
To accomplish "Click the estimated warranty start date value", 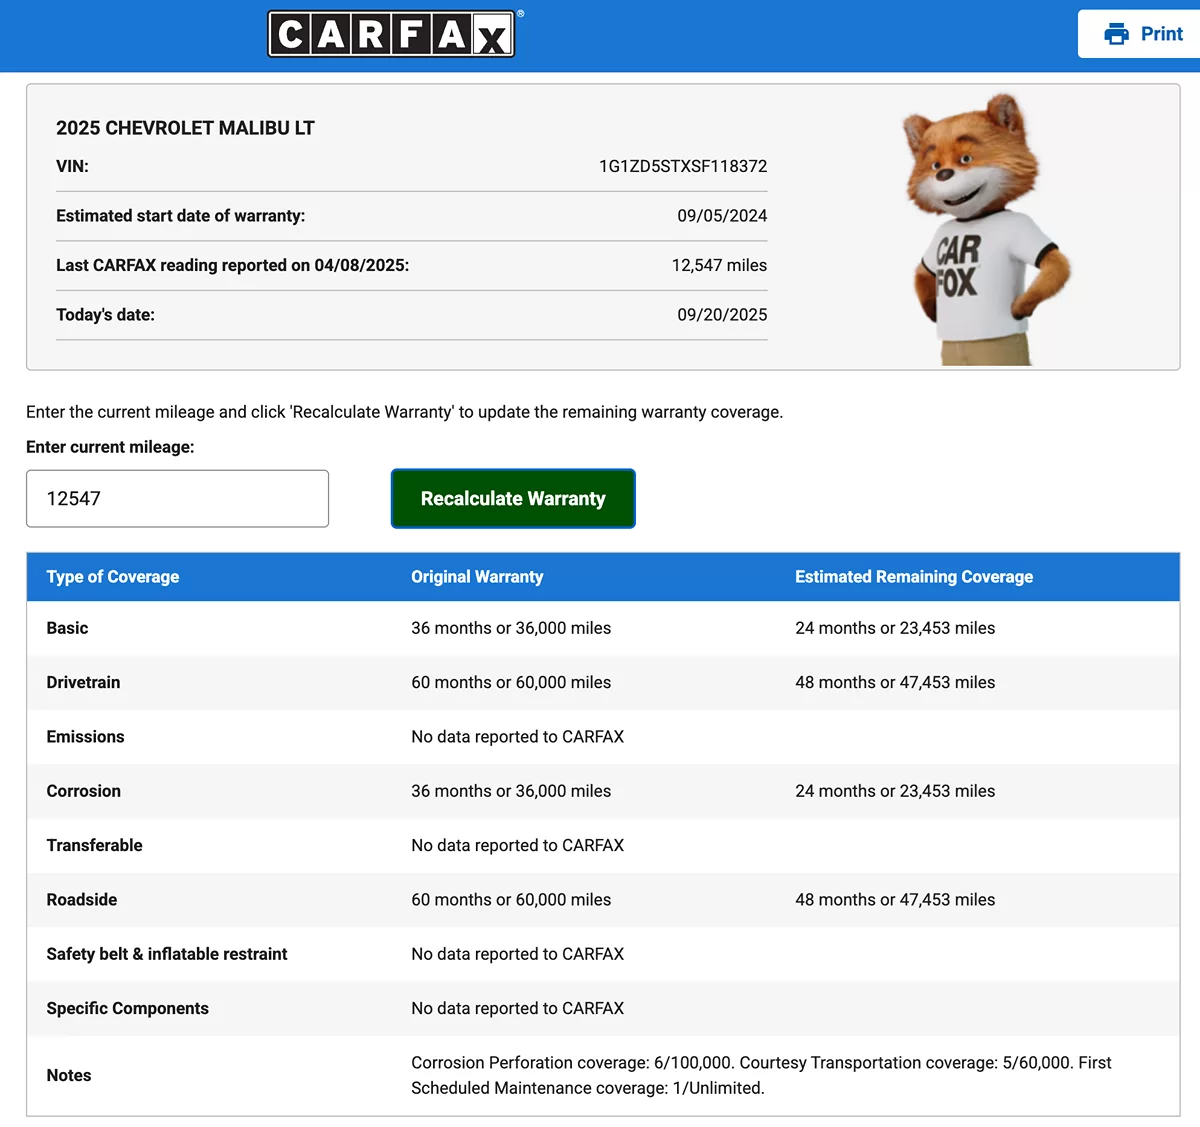I will [722, 216].
